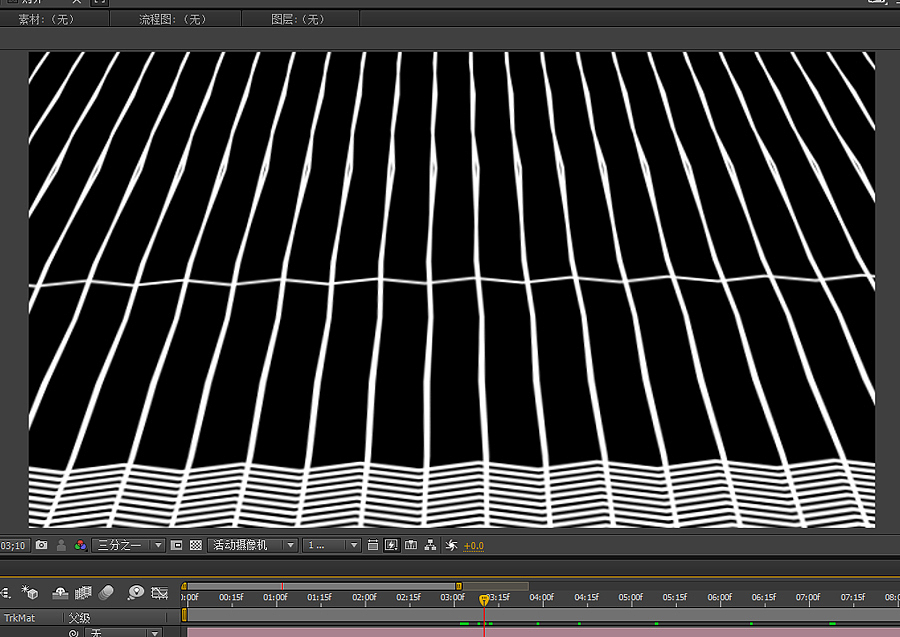Viewport: 900px width, 637px height.
Task: Click the work area start marker
Action: tap(184, 615)
